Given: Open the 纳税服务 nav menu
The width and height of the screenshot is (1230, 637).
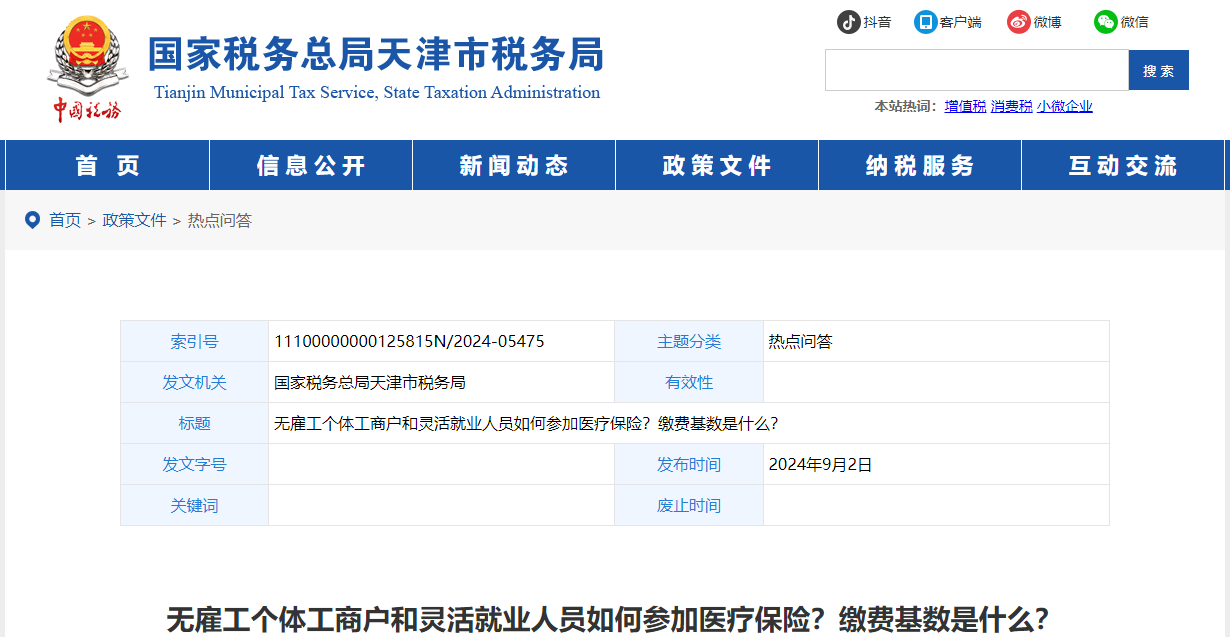Looking at the screenshot, I should tap(920, 165).
